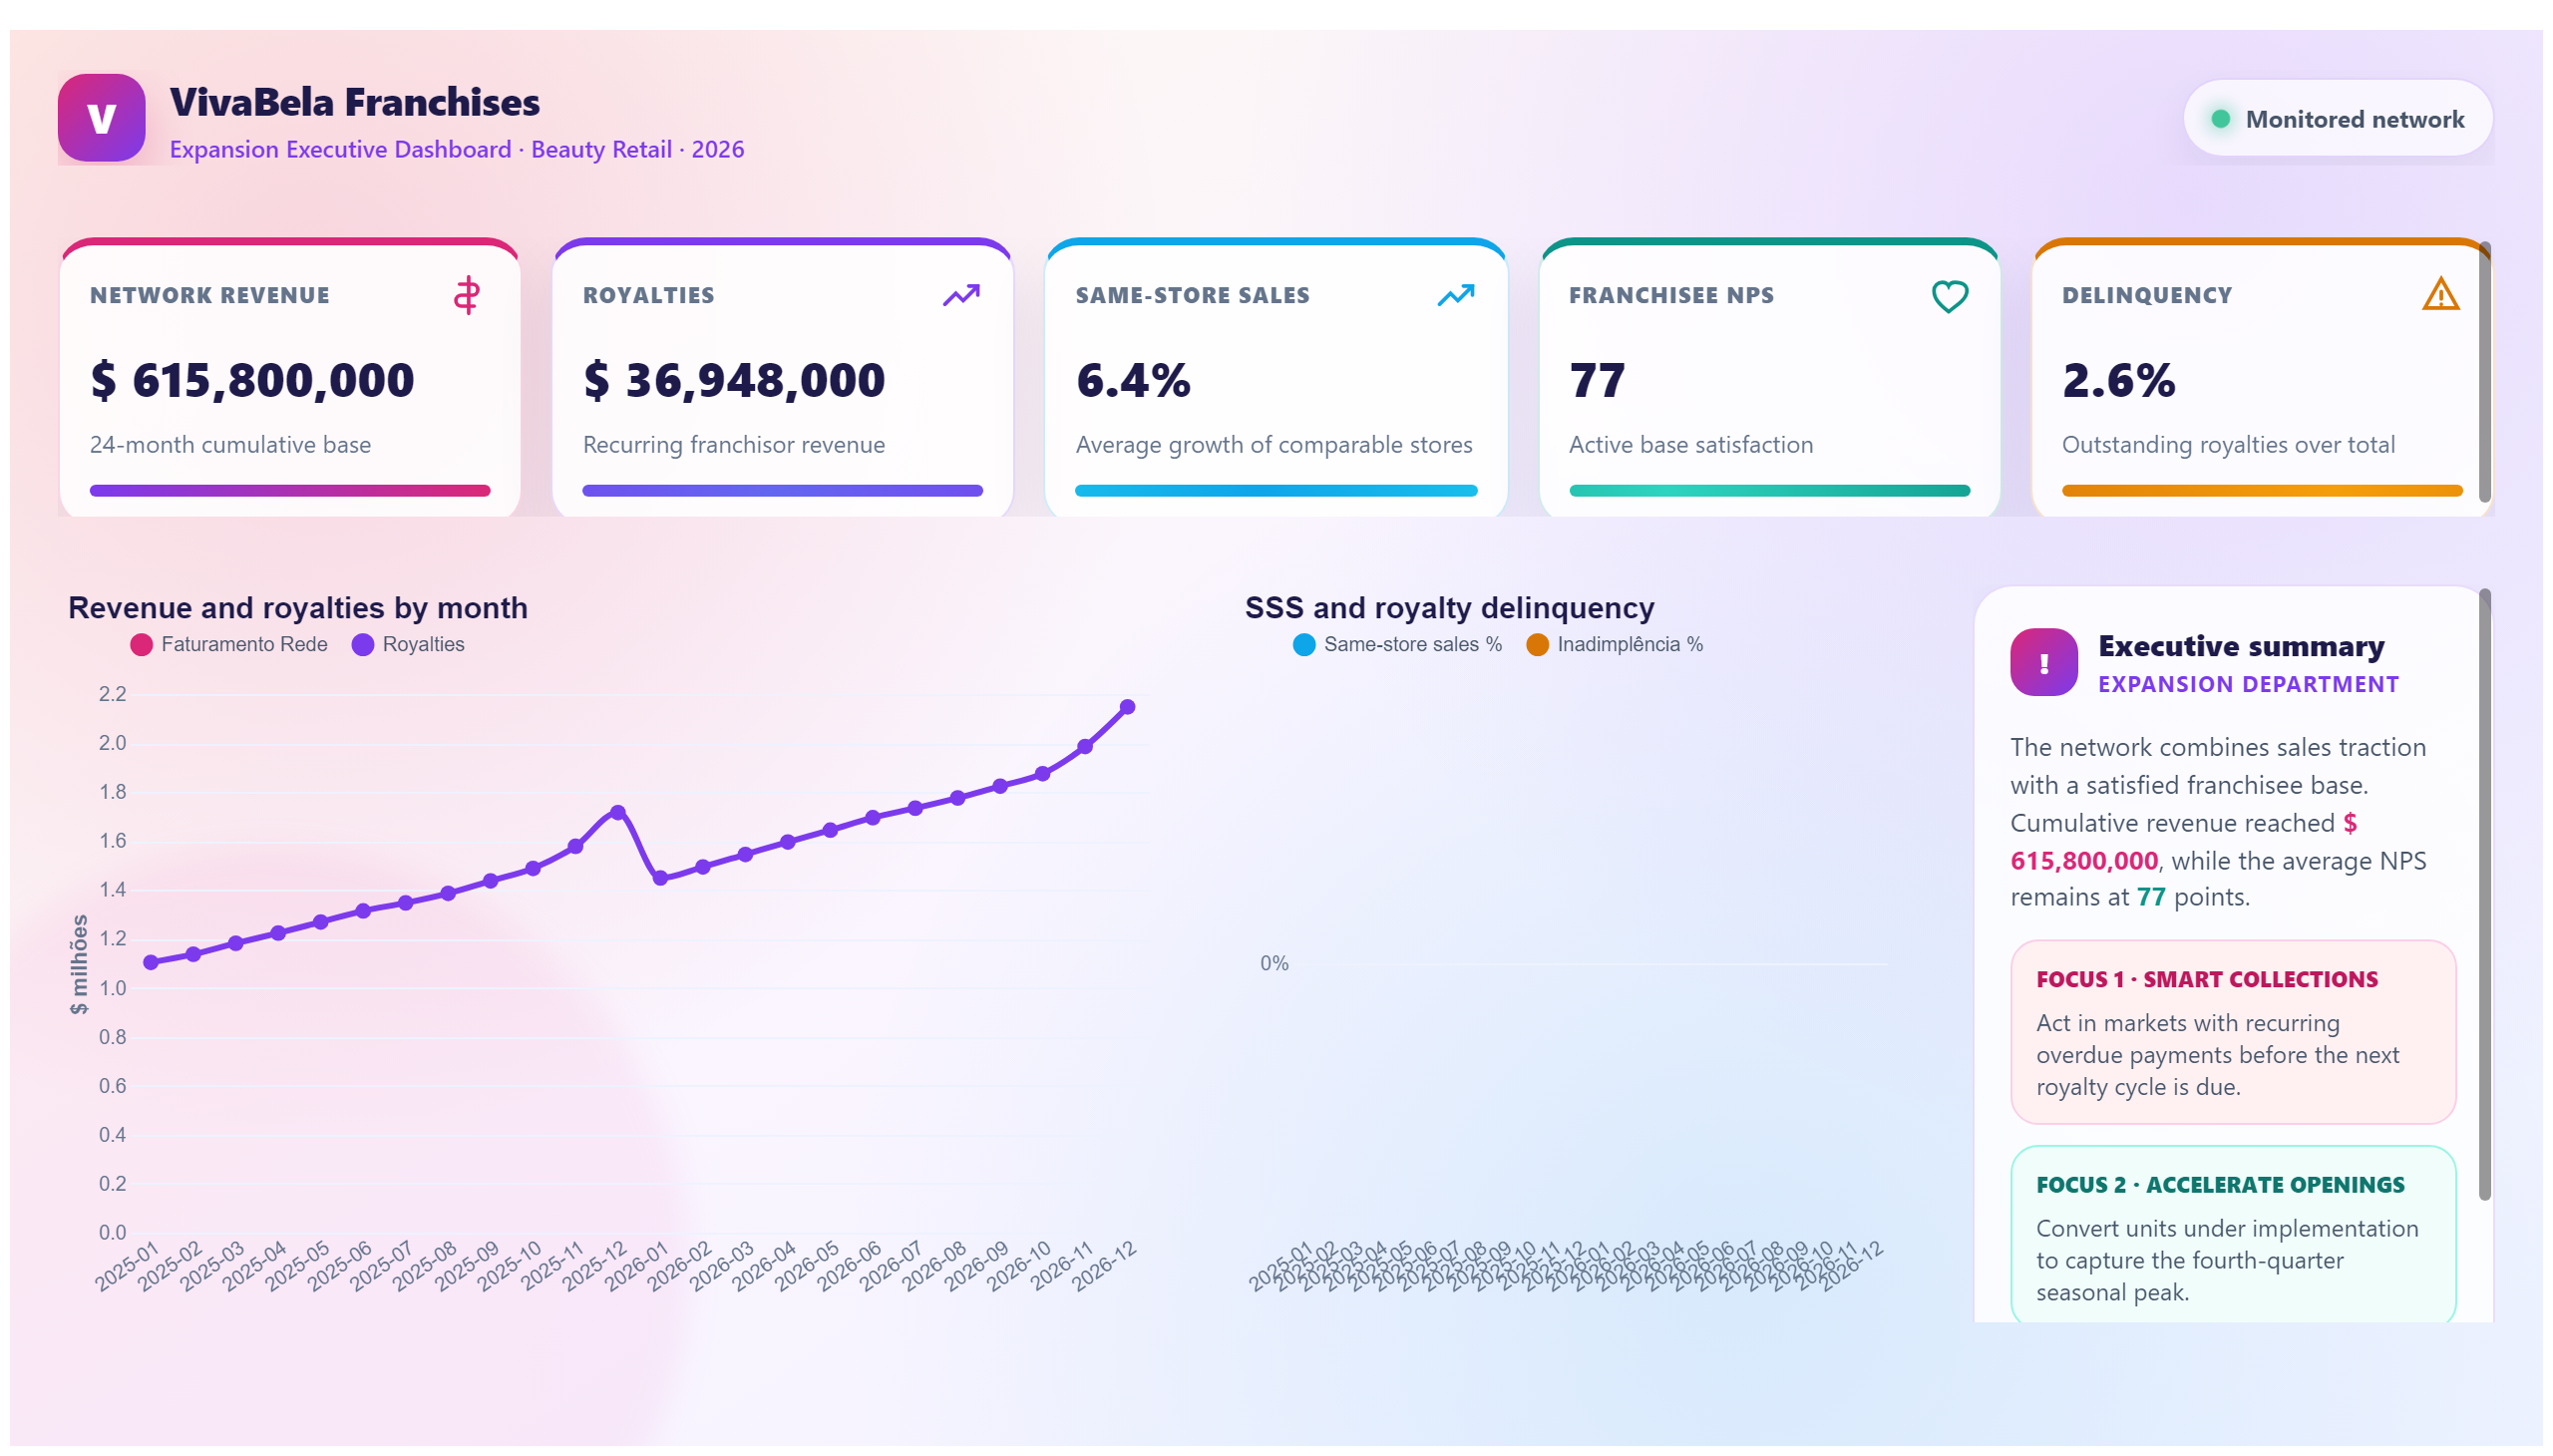This screenshot has height=1456, width=2553.
Task: Toggle Same-store sales % legend item
Action: click(x=1397, y=644)
